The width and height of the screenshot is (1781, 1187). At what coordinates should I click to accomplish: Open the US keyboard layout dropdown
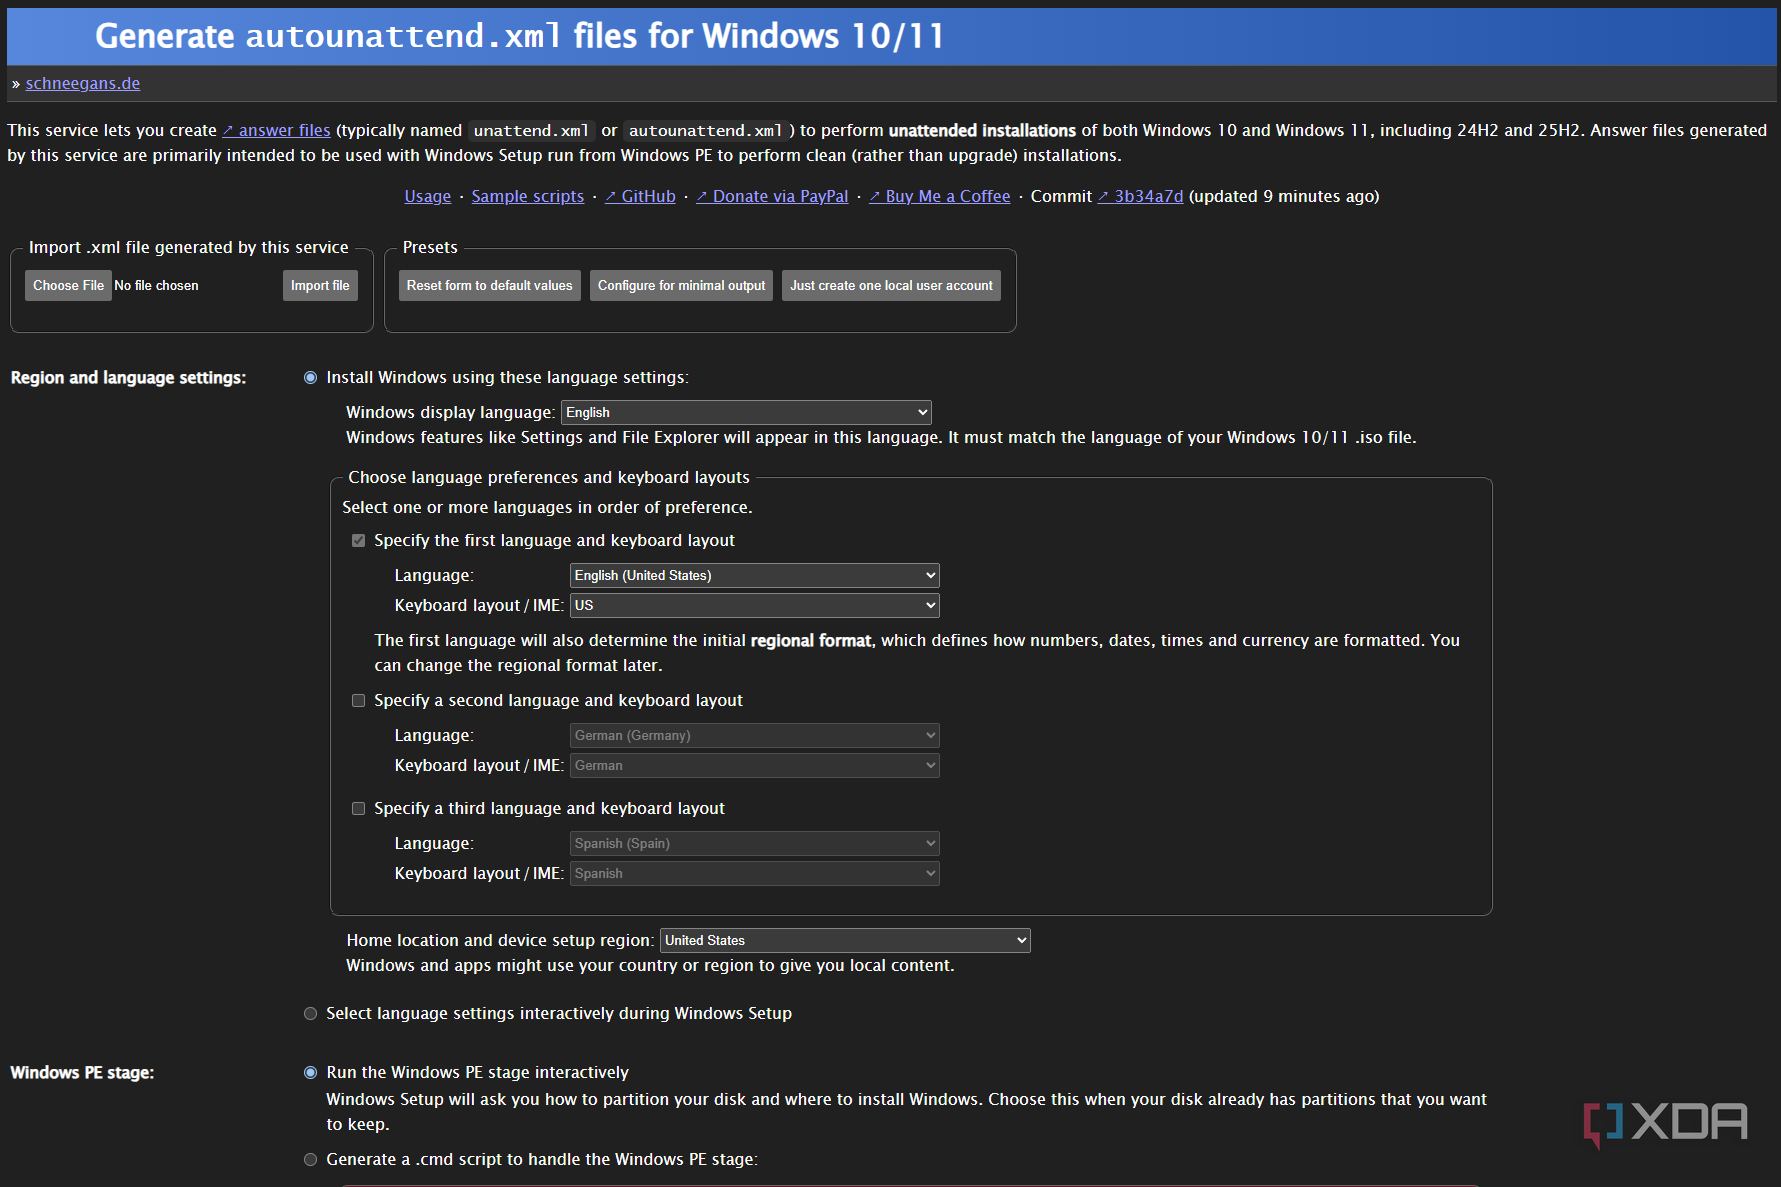coord(754,605)
